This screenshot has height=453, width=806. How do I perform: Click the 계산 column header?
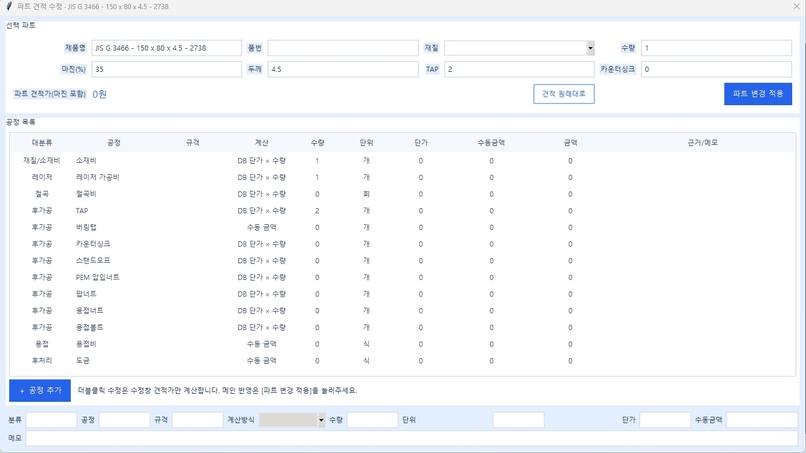click(x=262, y=142)
